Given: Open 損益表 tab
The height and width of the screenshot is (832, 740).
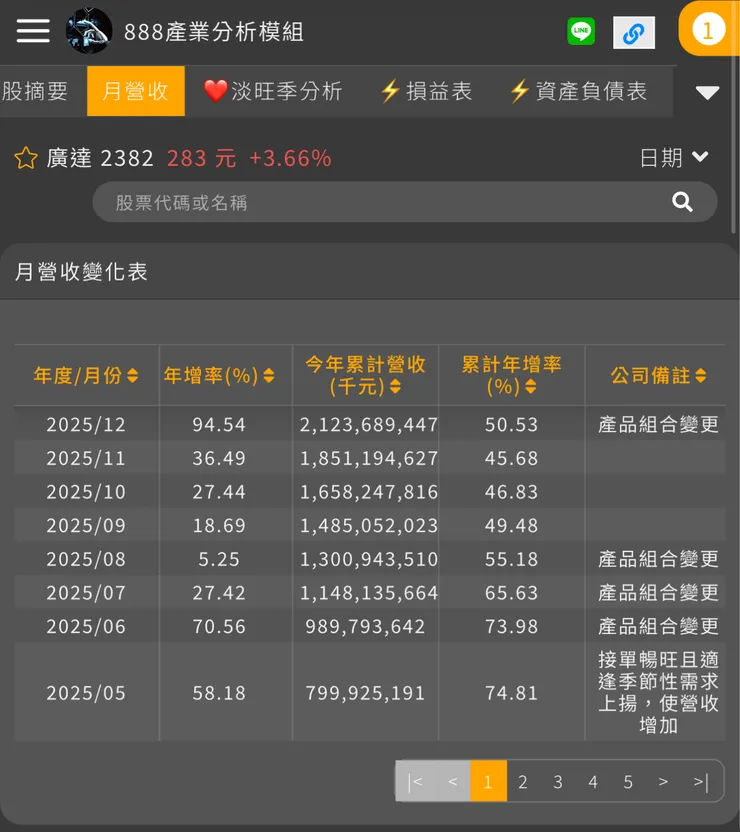Looking at the screenshot, I should [x=426, y=91].
